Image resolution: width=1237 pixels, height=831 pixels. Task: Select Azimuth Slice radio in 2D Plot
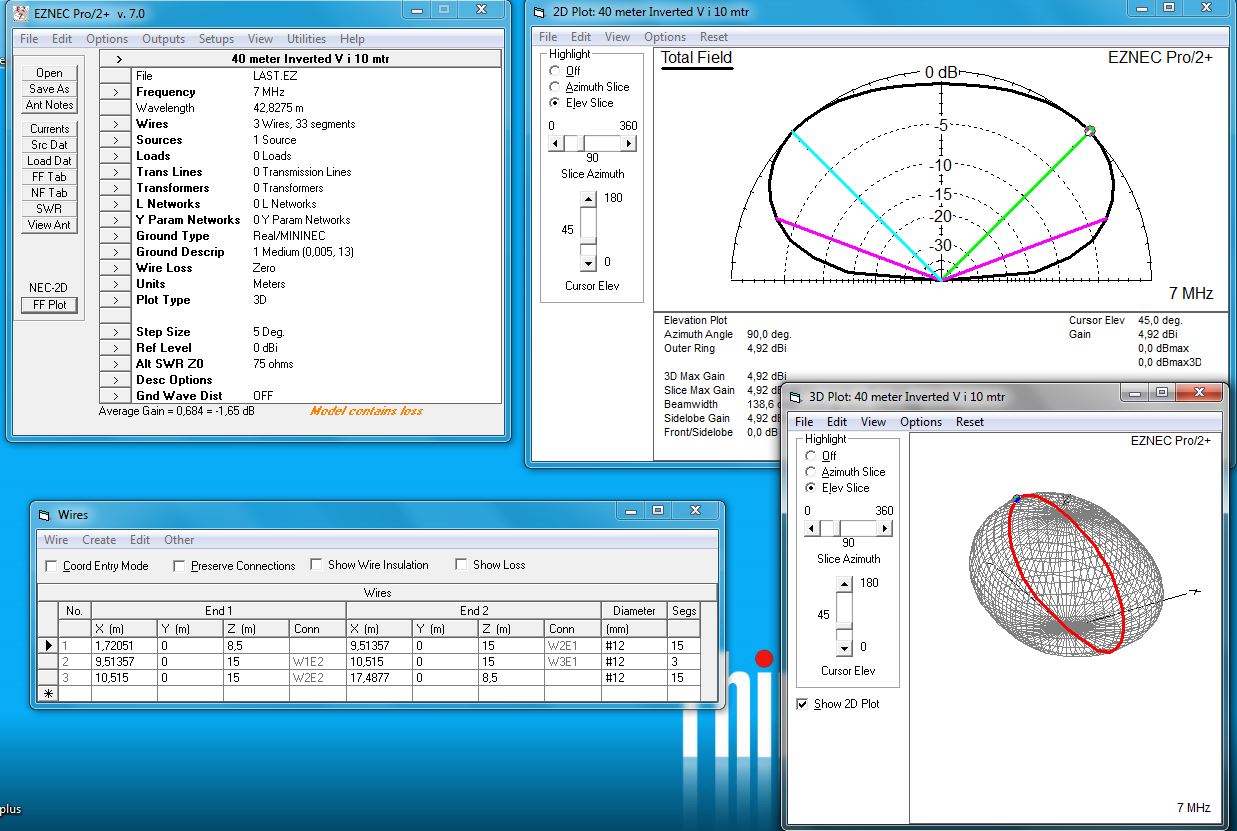pyautogui.click(x=555, y=87)
